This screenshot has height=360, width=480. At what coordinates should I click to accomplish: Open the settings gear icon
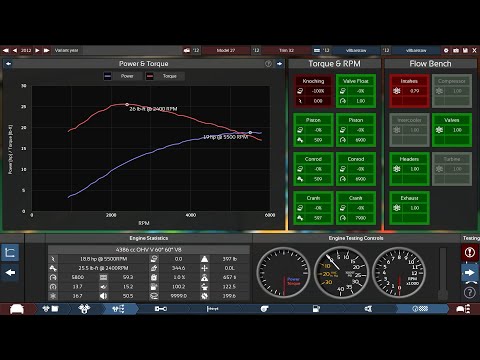[446, 50]
